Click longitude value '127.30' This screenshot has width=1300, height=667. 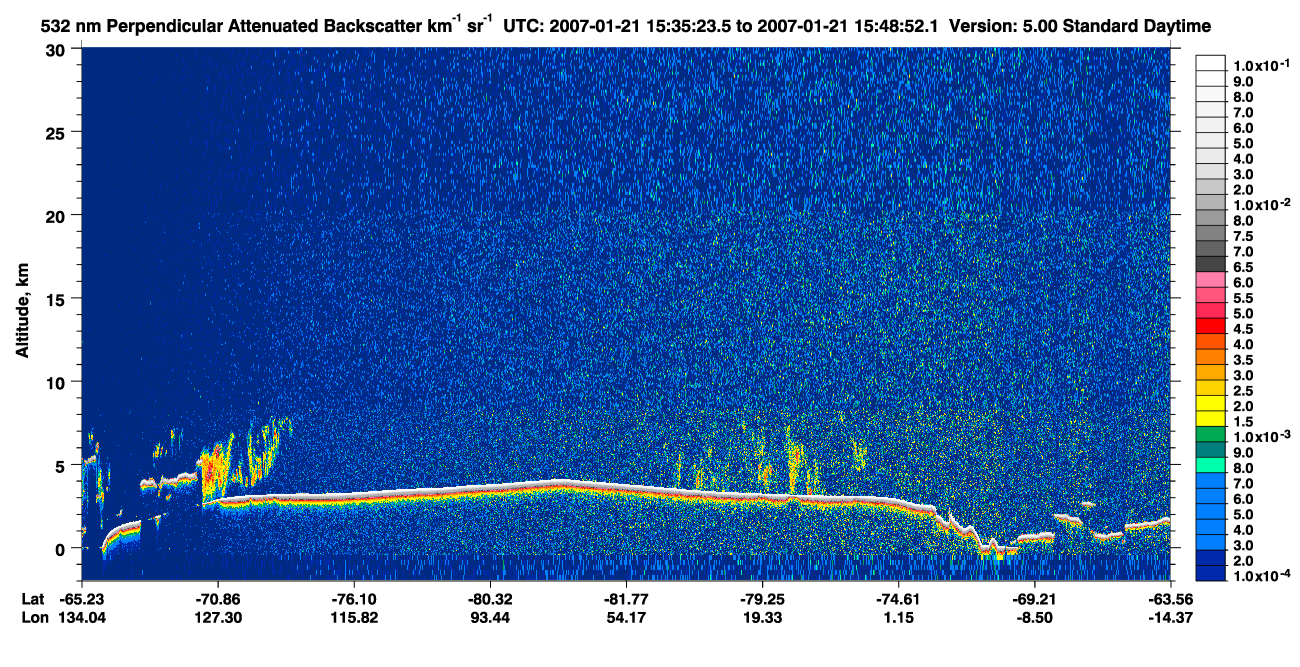[x=218, y=617]
